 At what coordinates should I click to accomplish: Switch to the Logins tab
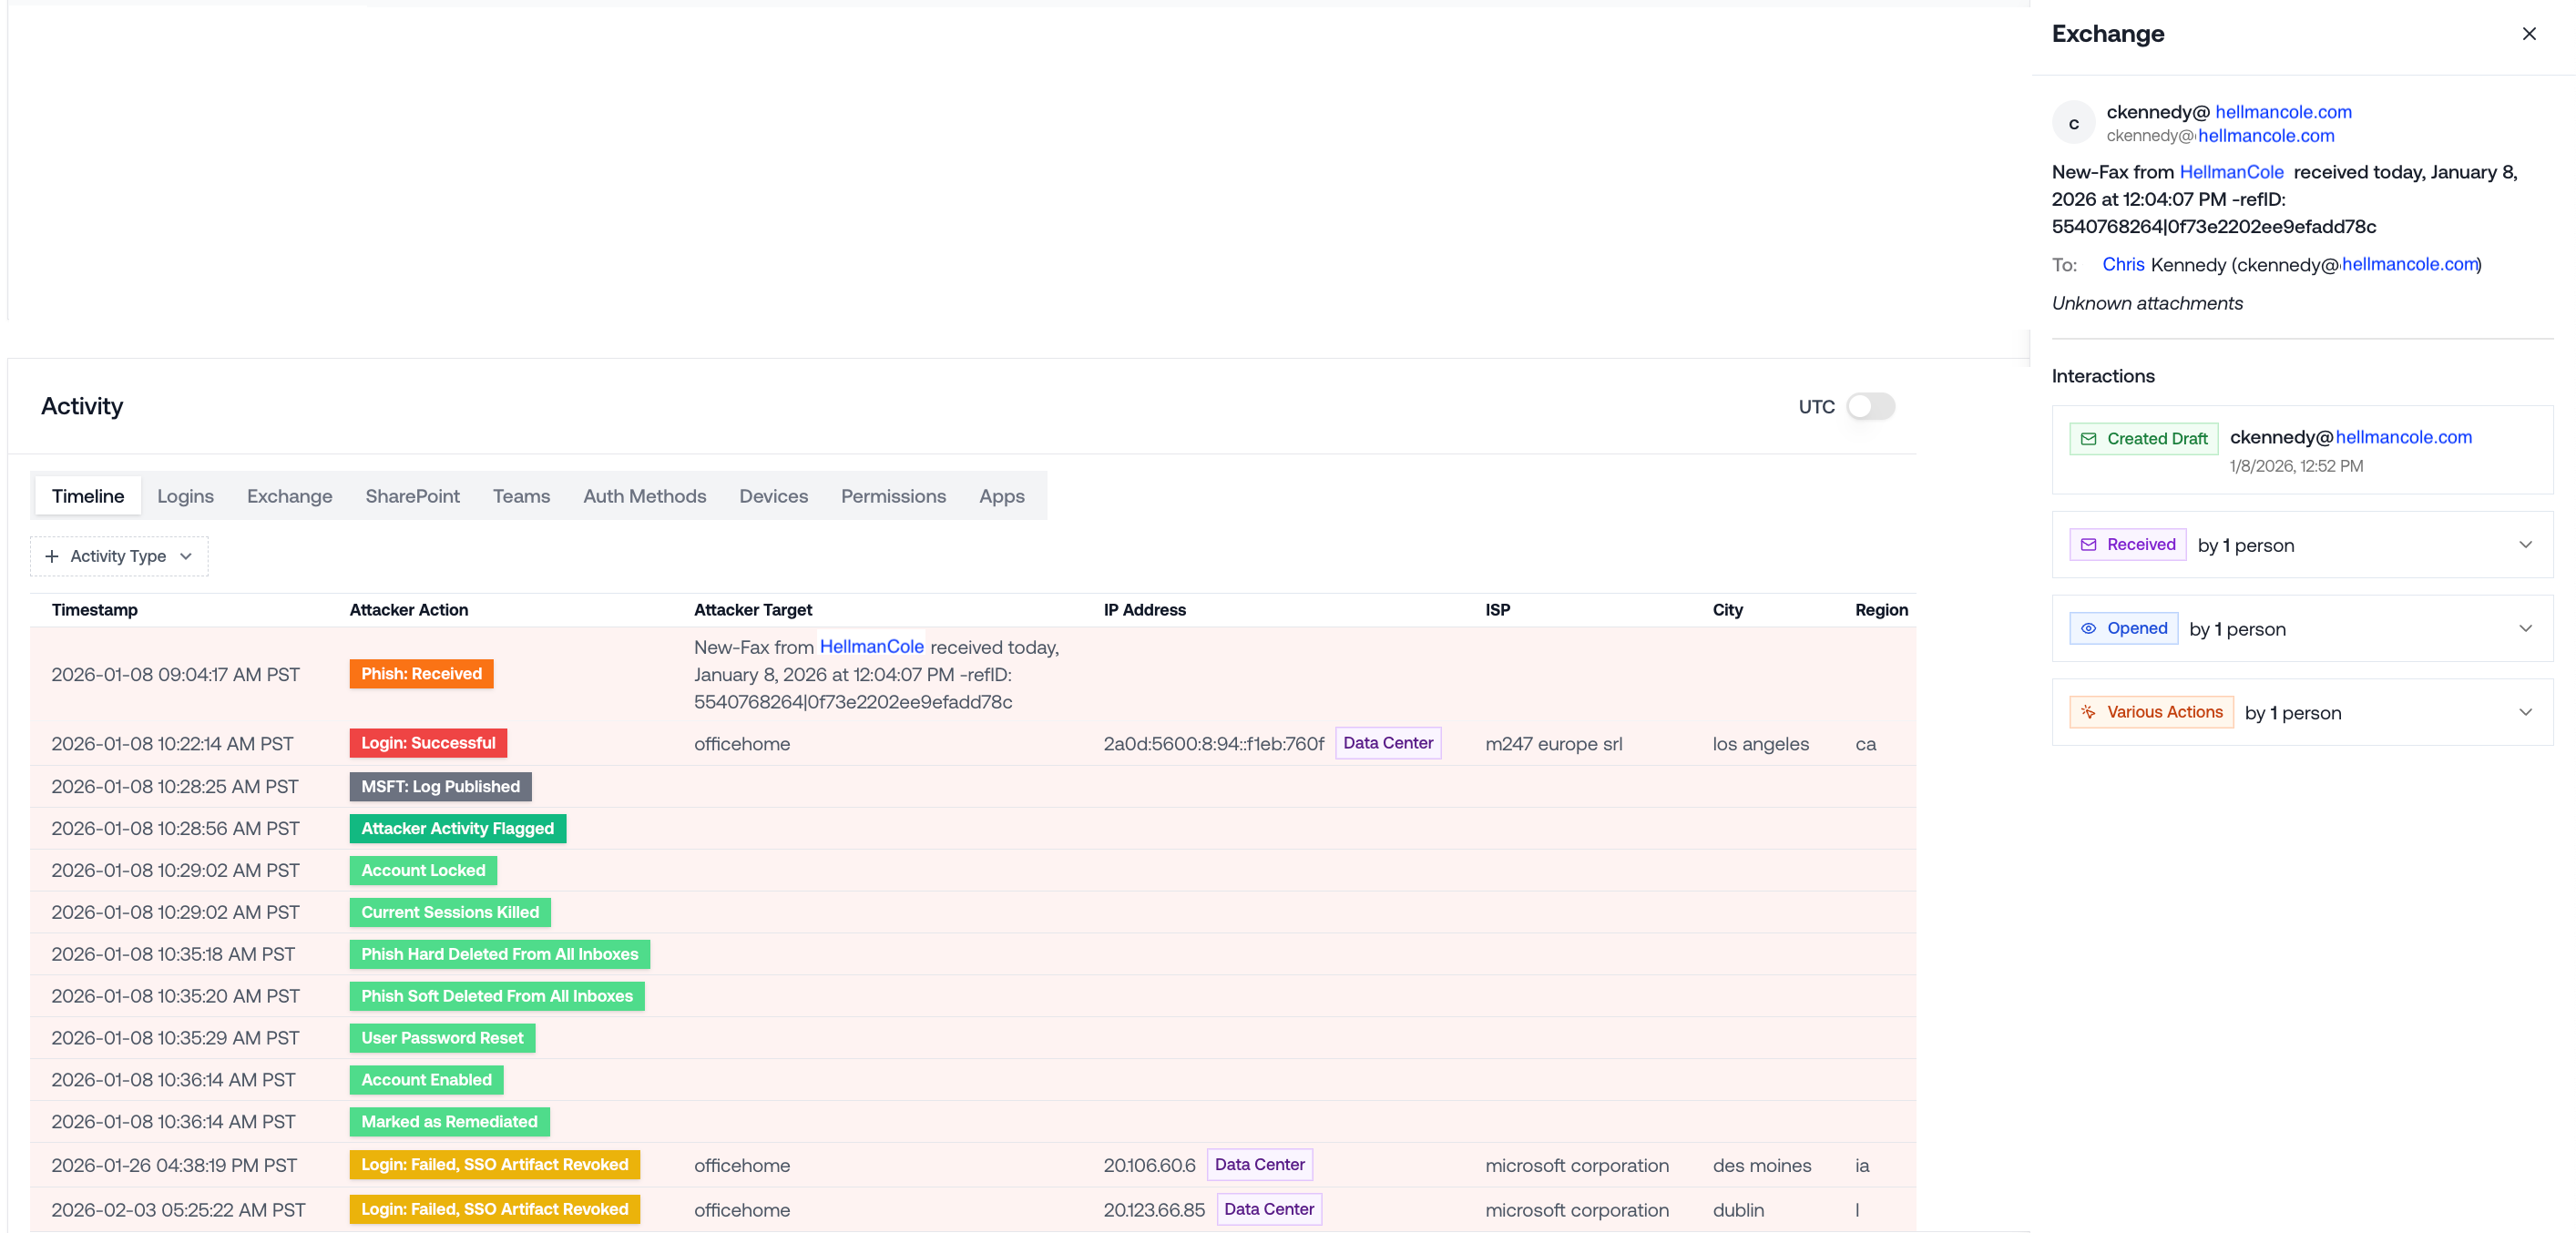[185, 497]
